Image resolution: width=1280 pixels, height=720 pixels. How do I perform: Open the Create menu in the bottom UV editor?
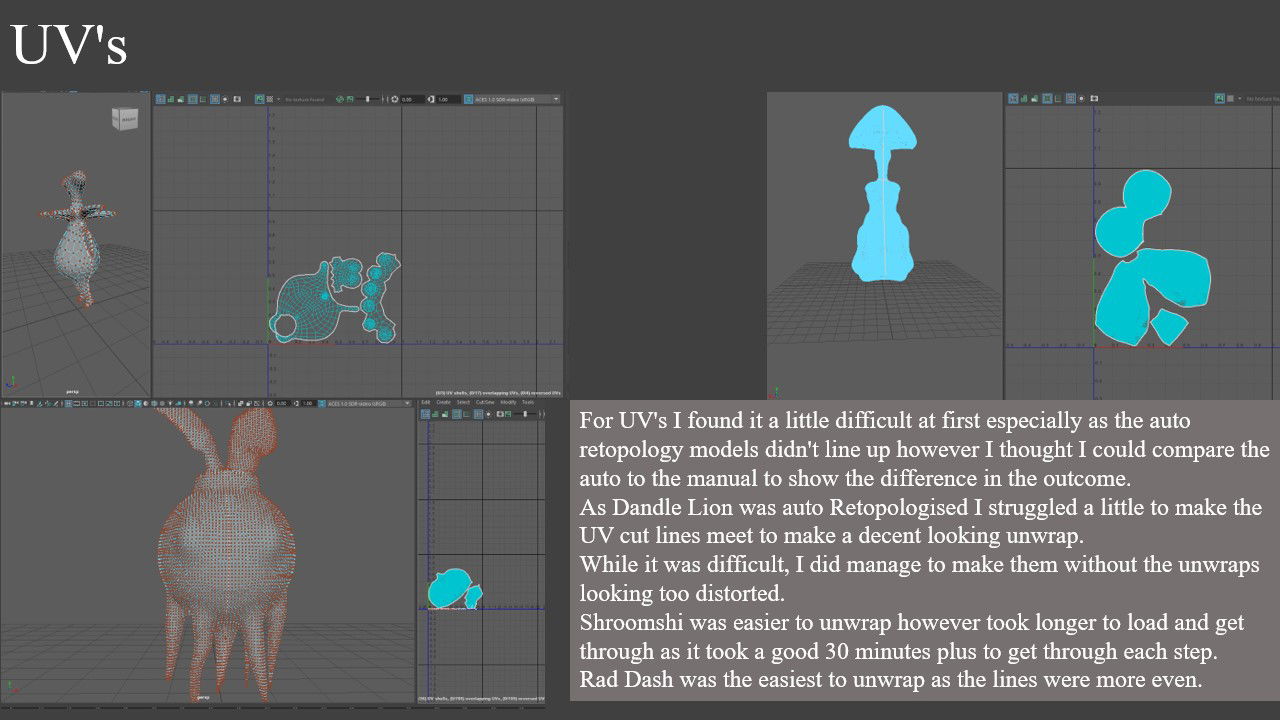tap(443, 403)
